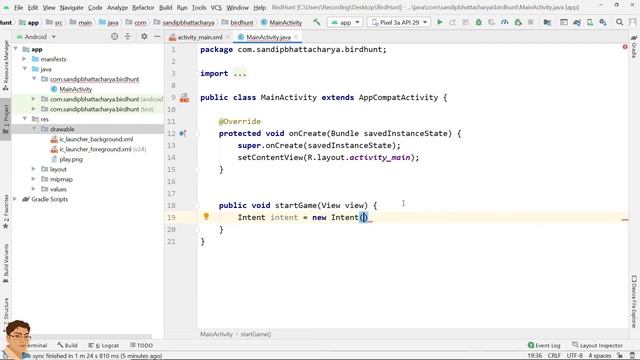Expand the values folder
Image resolution: width=640 pixels, height=360 pixels.
(x=34, y=189)
